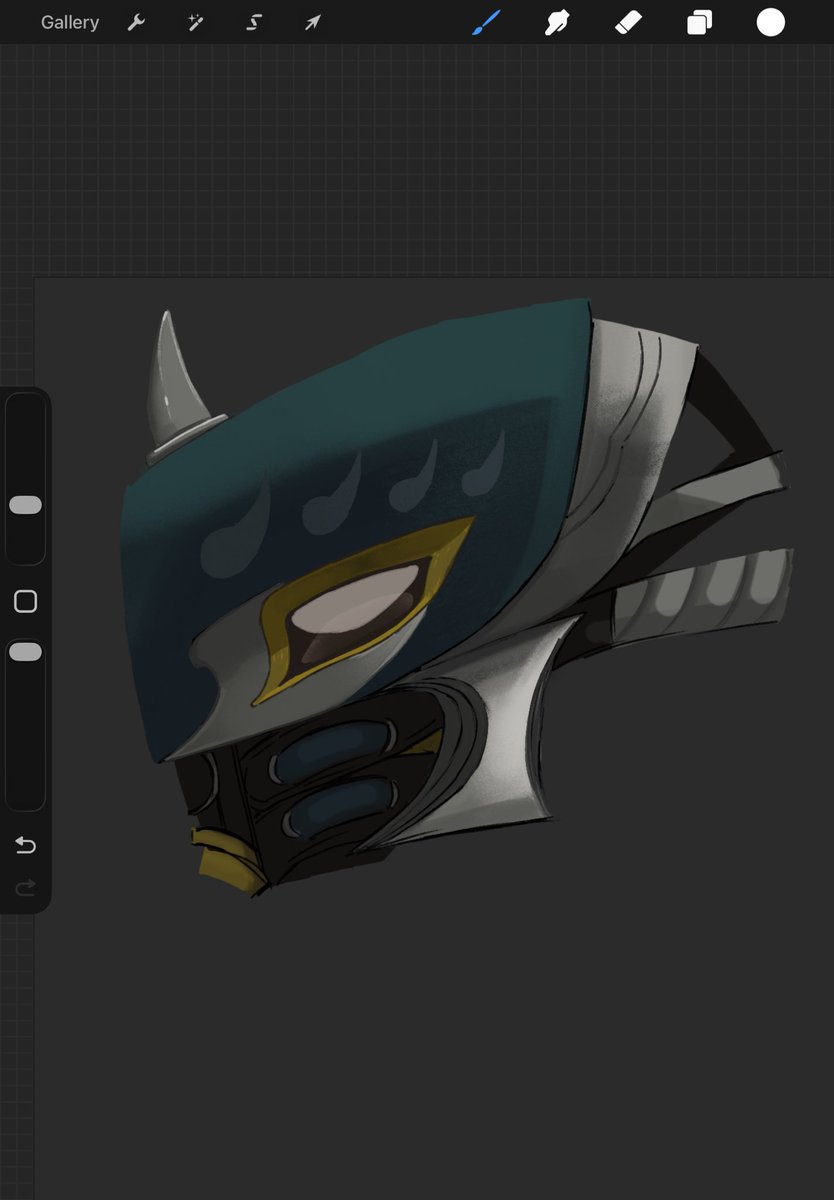Open the Gallery
Image resolution: width=834 pixels, height=1200 pixels.
click(70, 22)
